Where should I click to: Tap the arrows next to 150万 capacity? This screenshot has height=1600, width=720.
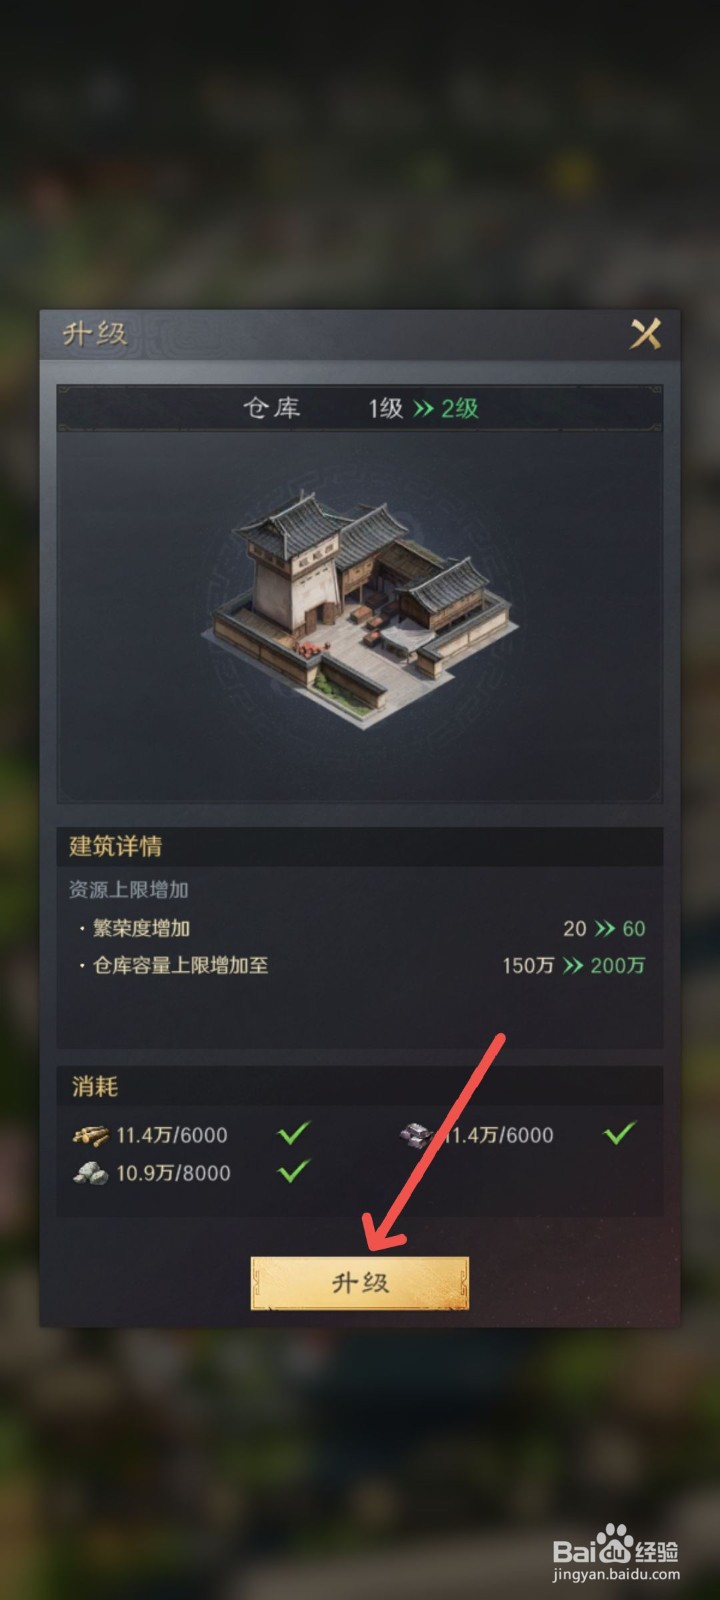click(x=573, y=966)
